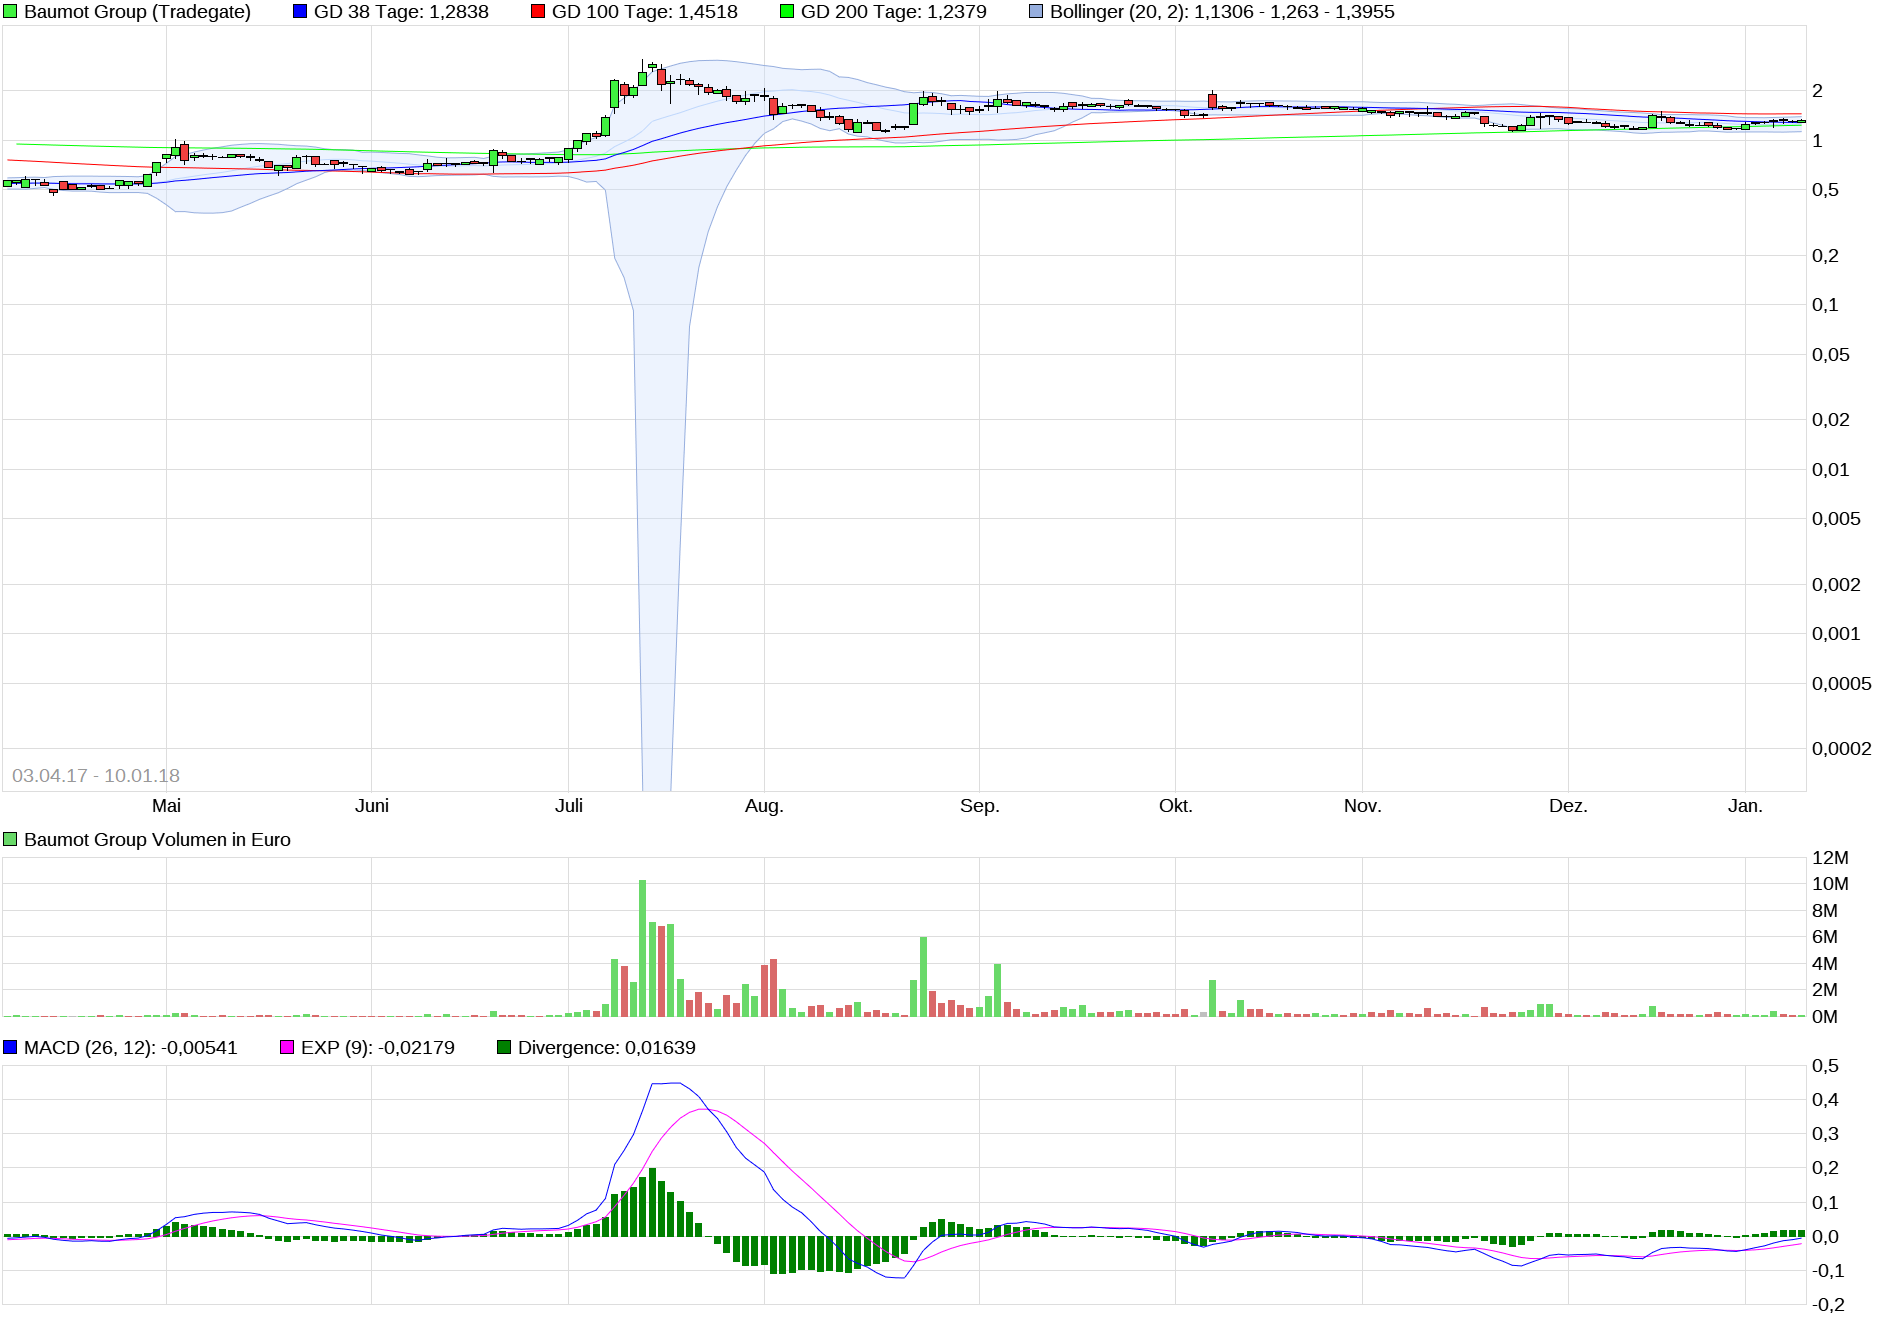
Task: Click the '0,0005' price axis value
Action: tap(1842, 684)
